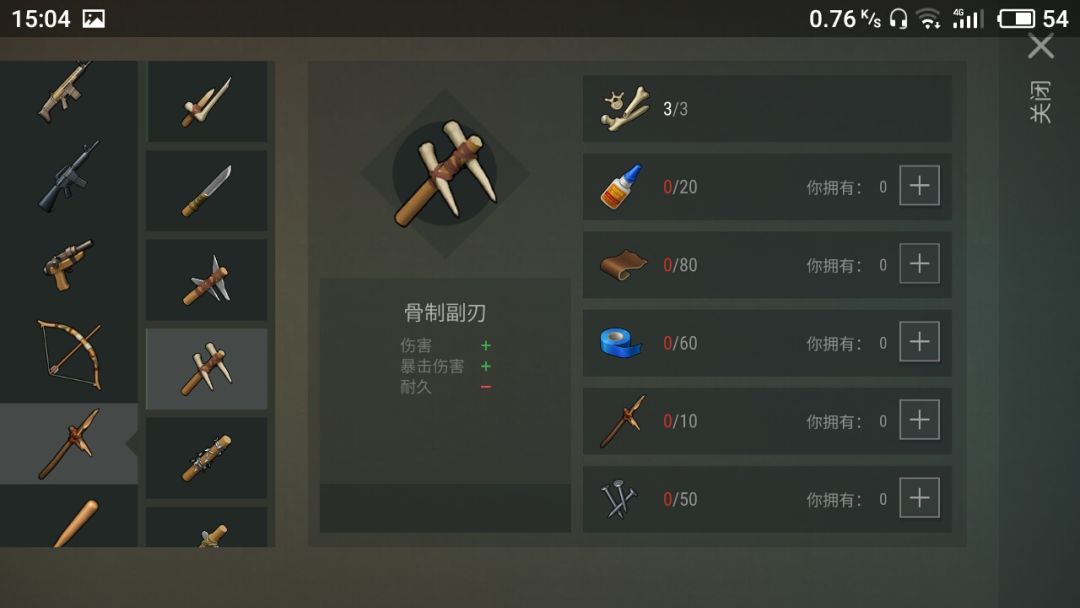
Task: Tap the bones resource icon
Action: pyautogui.click(x=625, y=108)
